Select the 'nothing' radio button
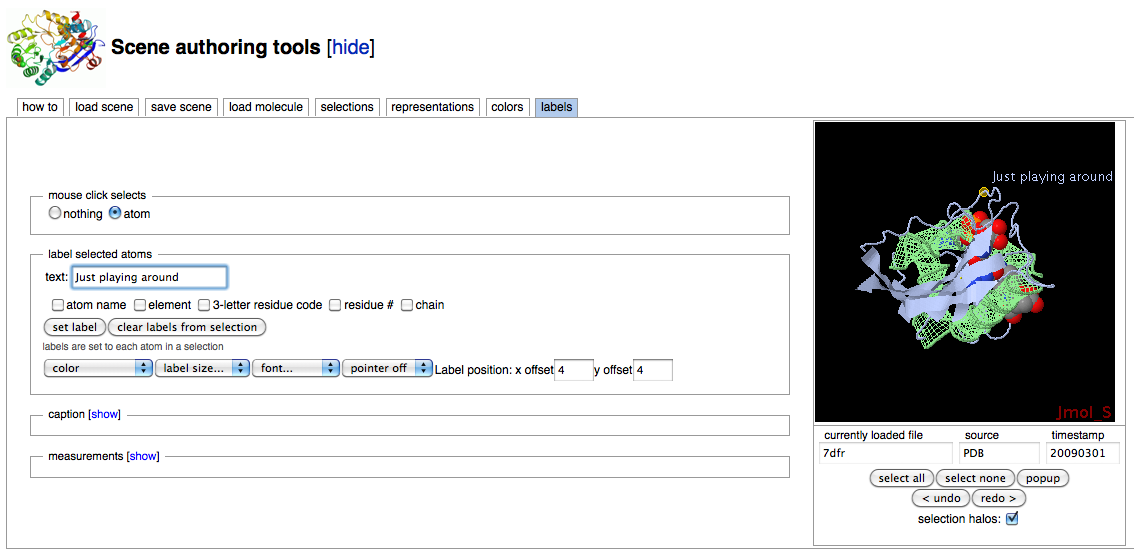The width and height of the screenshot is (1134, 557). 55,213
